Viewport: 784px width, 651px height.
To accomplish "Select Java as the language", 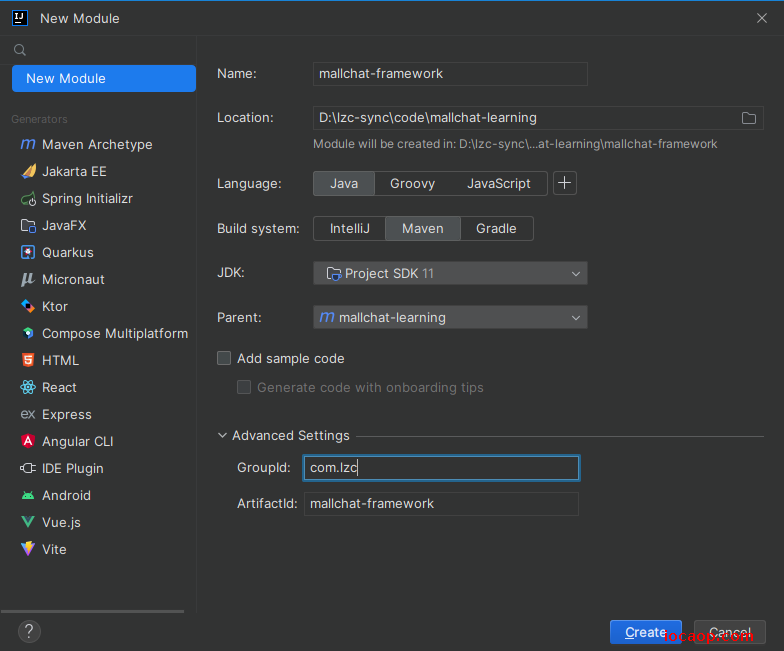I will pyautogui.click(x=344, y=184).
